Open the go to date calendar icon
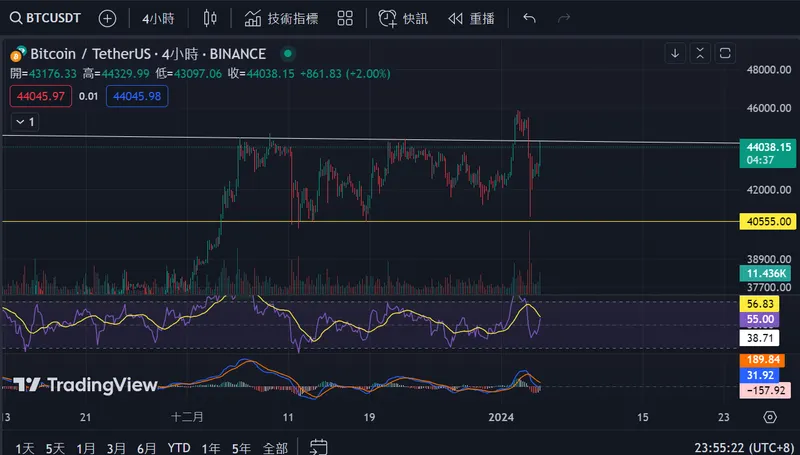The width and height of the screenshot is (800, 455). [318, 447]
